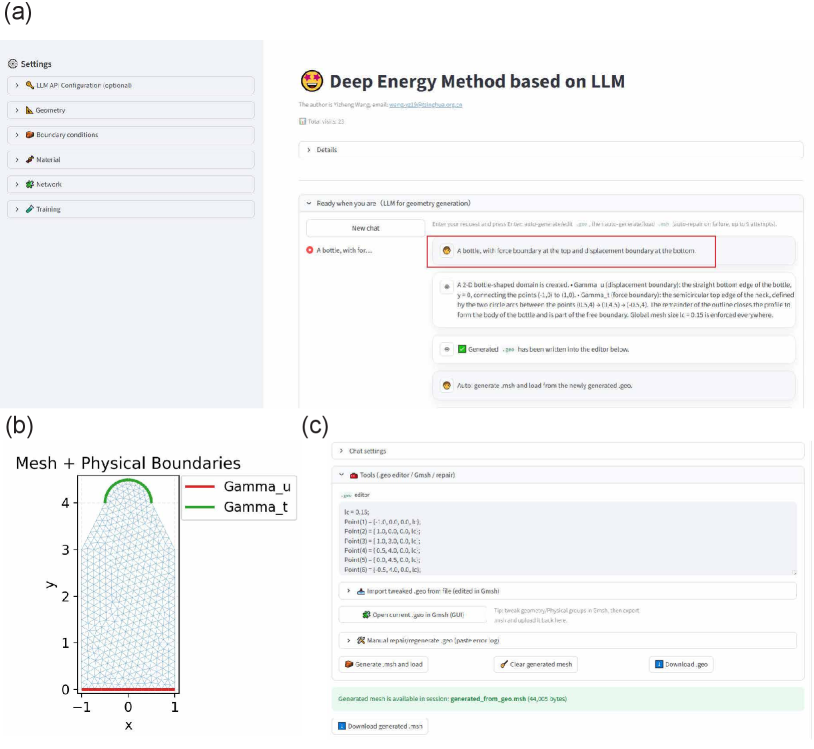Click the toolbox icon in Tools header
Image resolution: width=814 pixels, height=749 pixels.
354,475
